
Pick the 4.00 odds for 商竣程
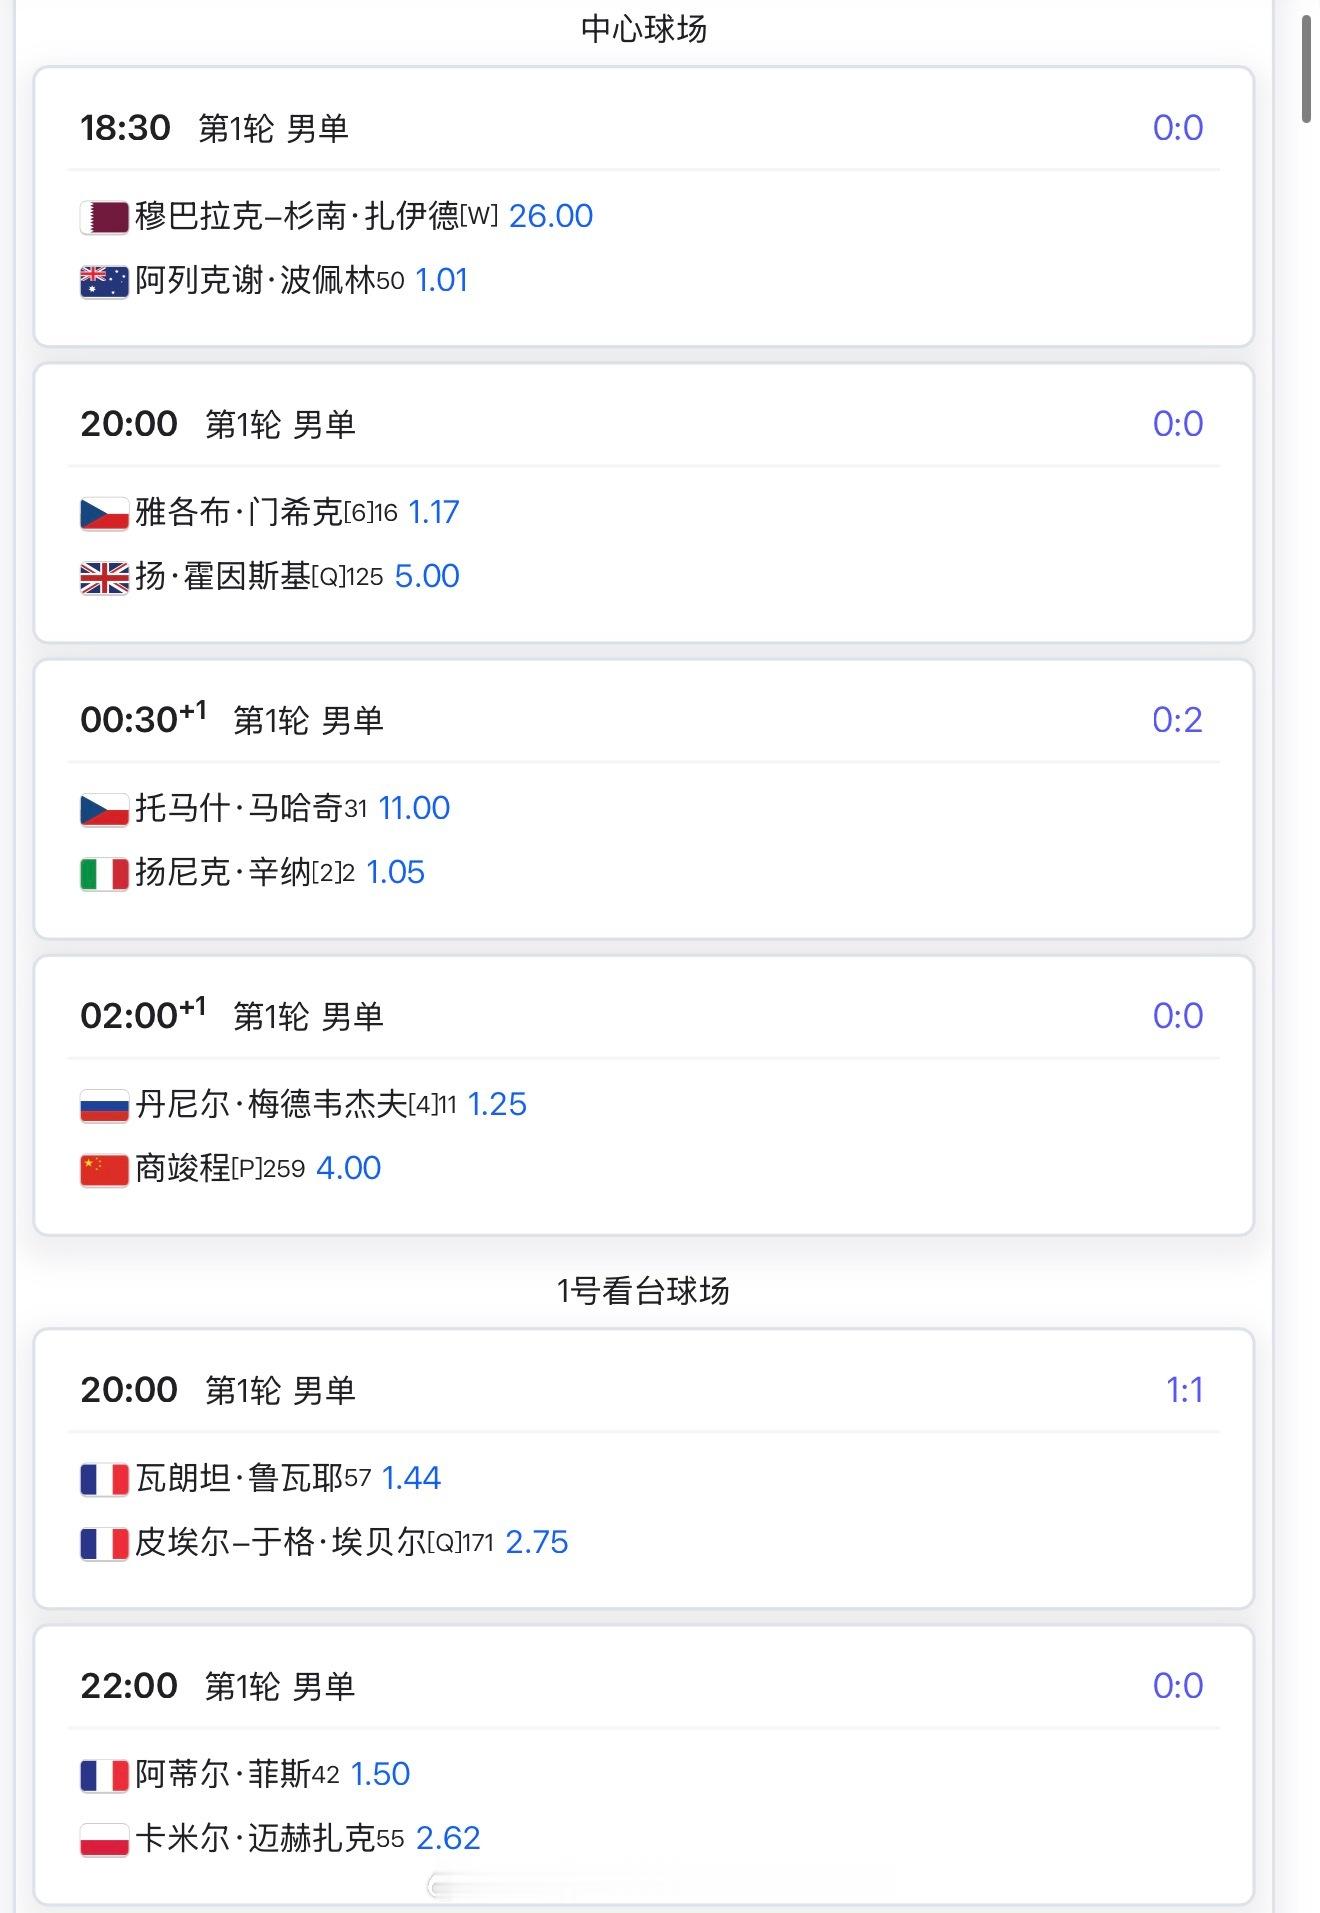(348, 1168)
